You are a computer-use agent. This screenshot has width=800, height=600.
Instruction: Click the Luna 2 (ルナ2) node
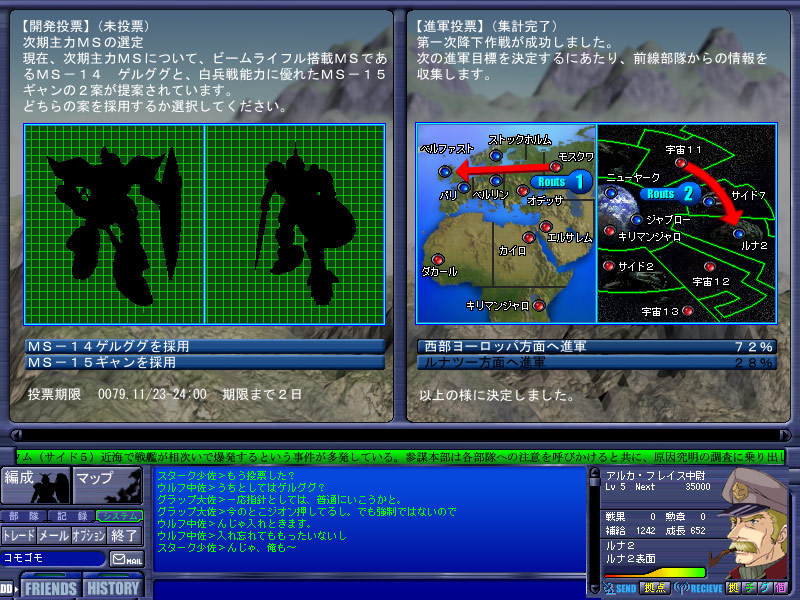click(739, 234)
